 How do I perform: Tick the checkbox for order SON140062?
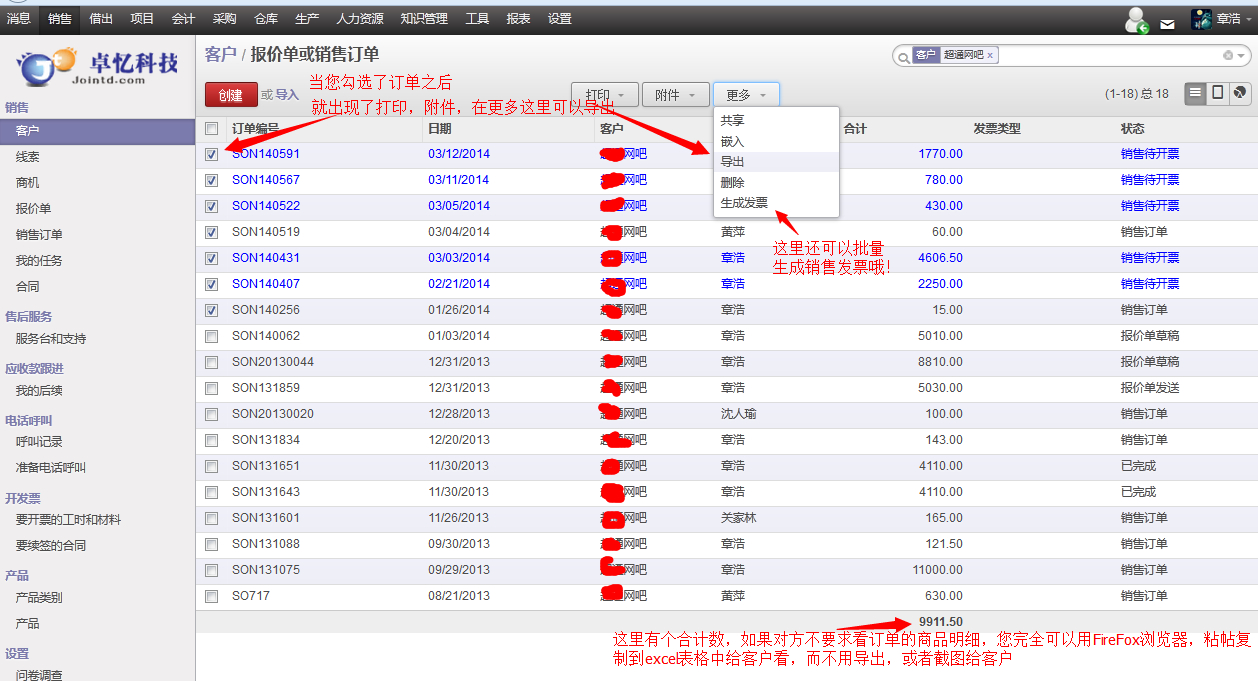click(x=211, y=337)
